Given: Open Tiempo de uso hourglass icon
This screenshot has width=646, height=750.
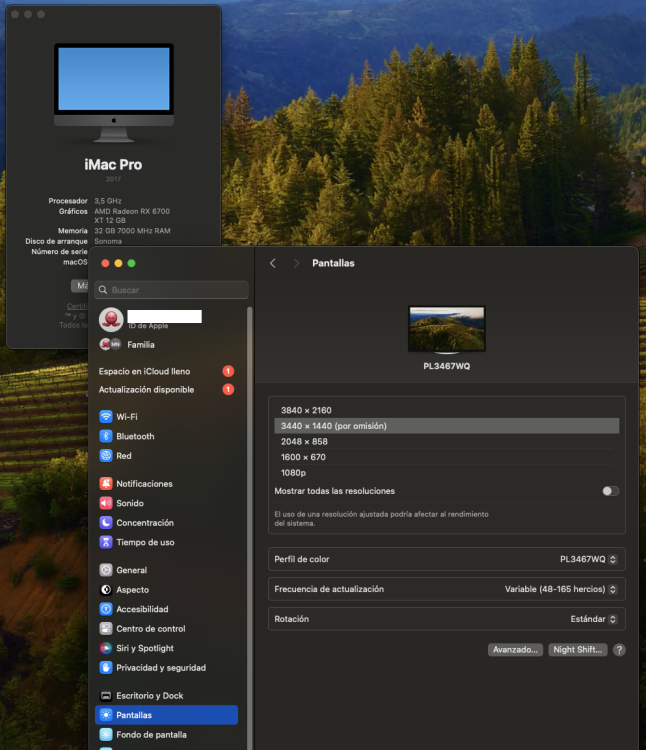Looking at the screenshot, I should (x=106, y=542).
